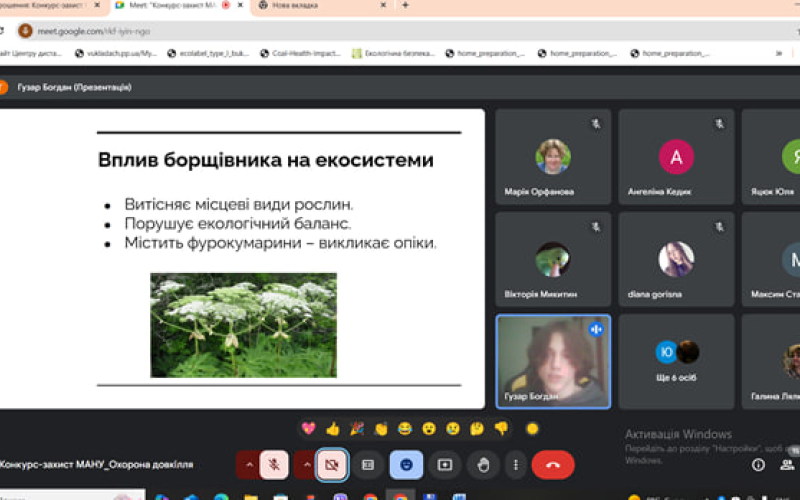Click Гузар Богдан speaking indicator icon

(x=596, y=330)
